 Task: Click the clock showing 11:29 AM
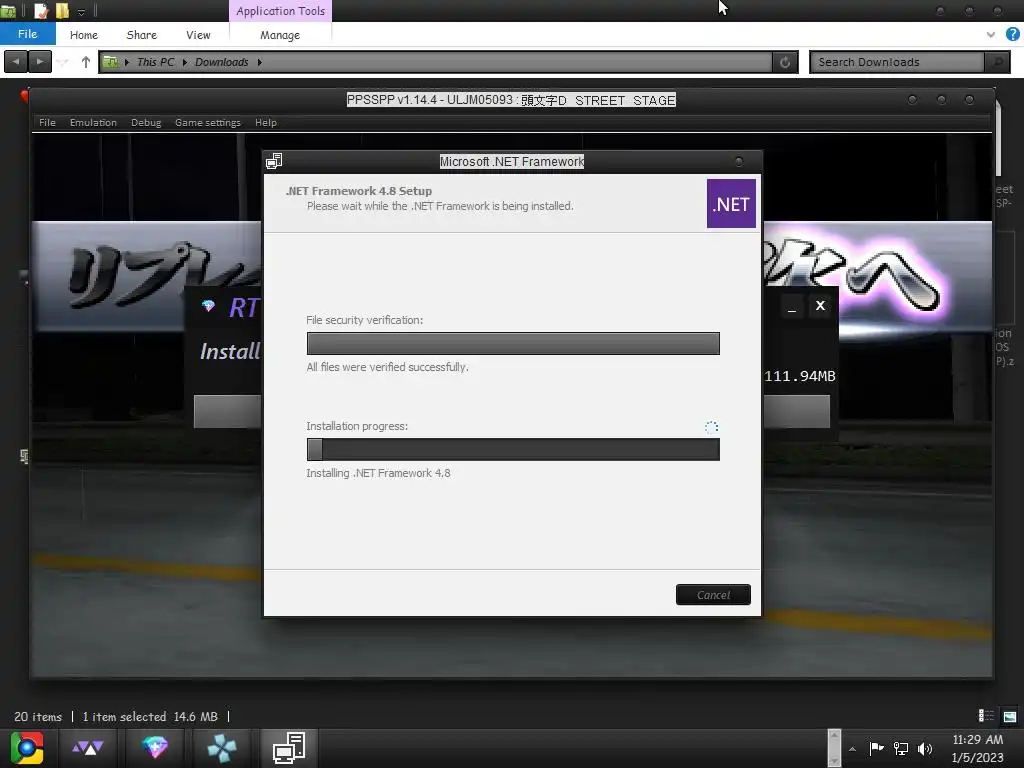click(x=978, y=740)
